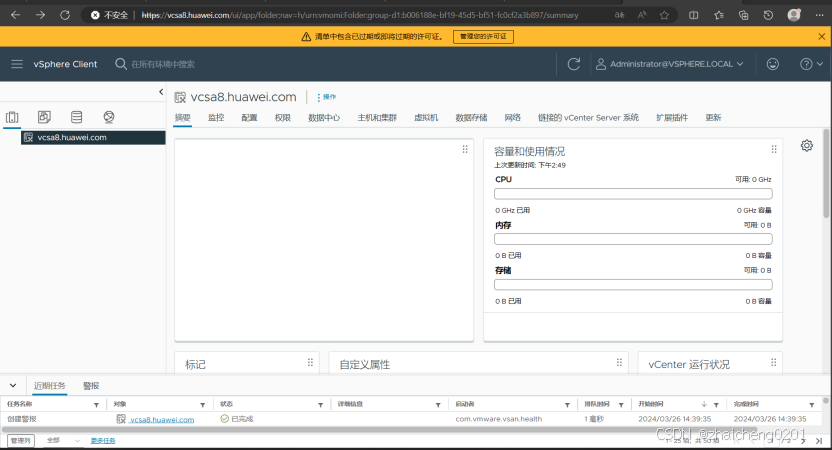The image size is (832, 450).
Task: Filter the 开始时间 column
Action: click(716, 405)
